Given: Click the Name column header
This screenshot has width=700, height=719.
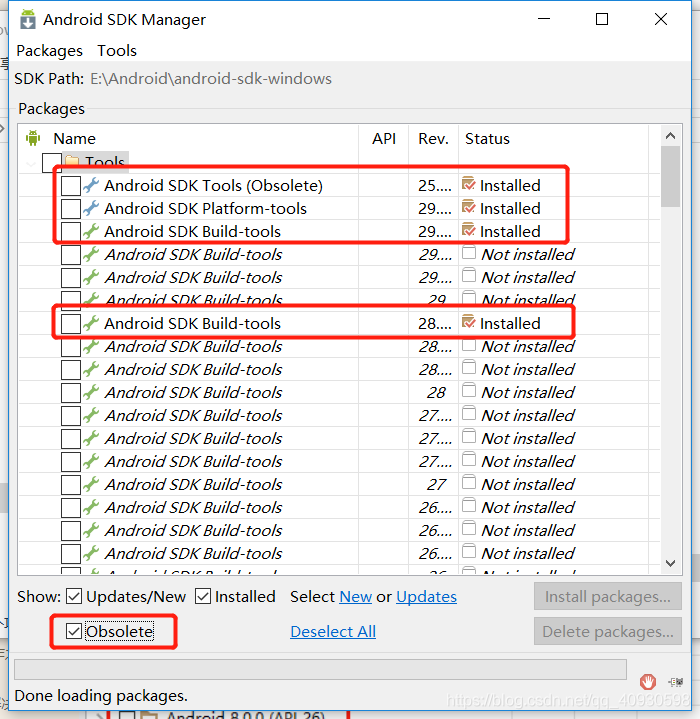Looking at the screenshot, I should click(75, 138).
